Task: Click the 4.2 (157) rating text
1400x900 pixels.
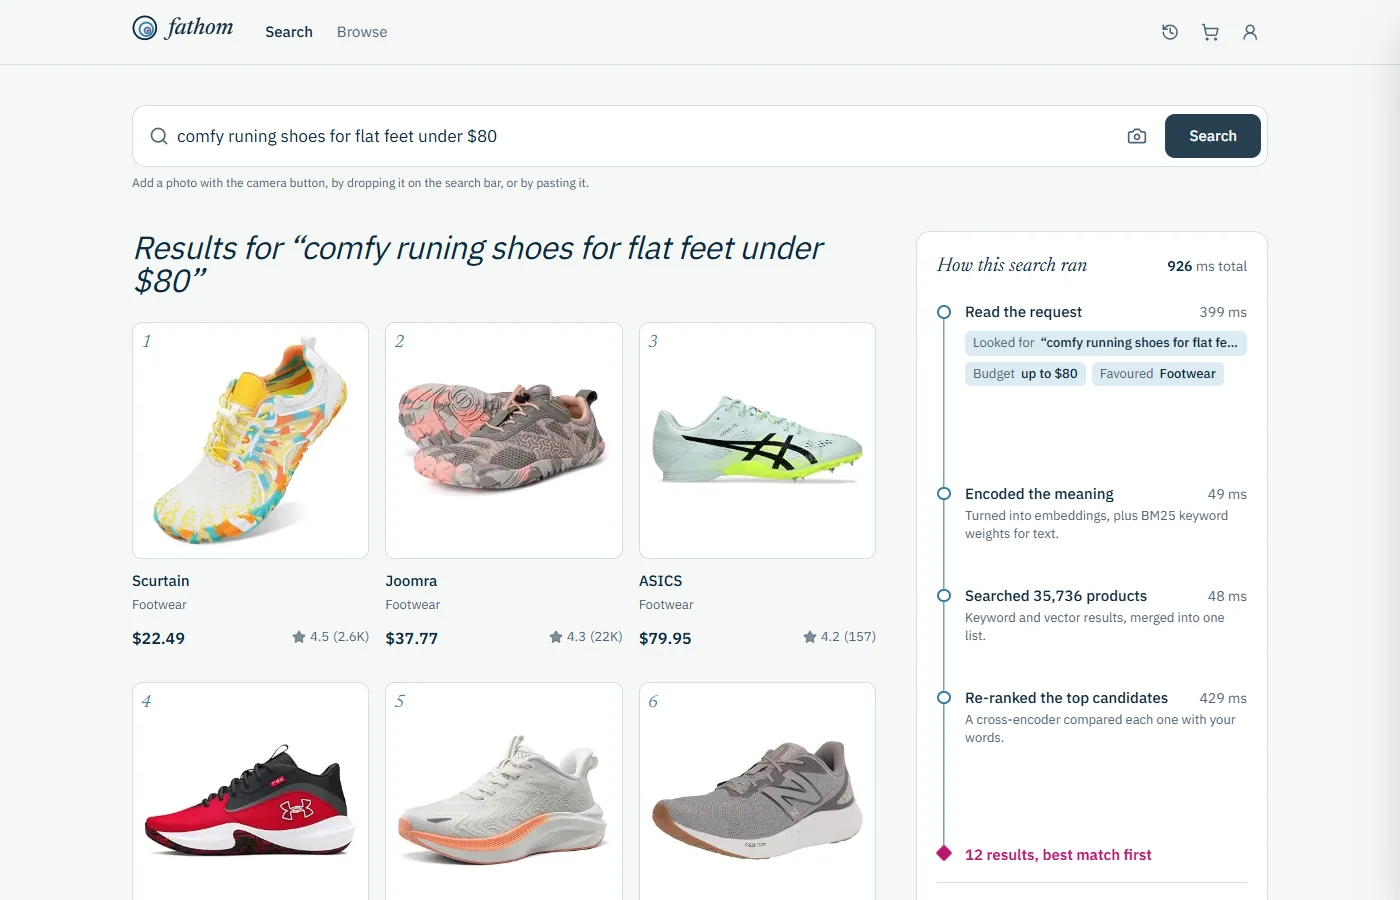Action: pos(848,637)
